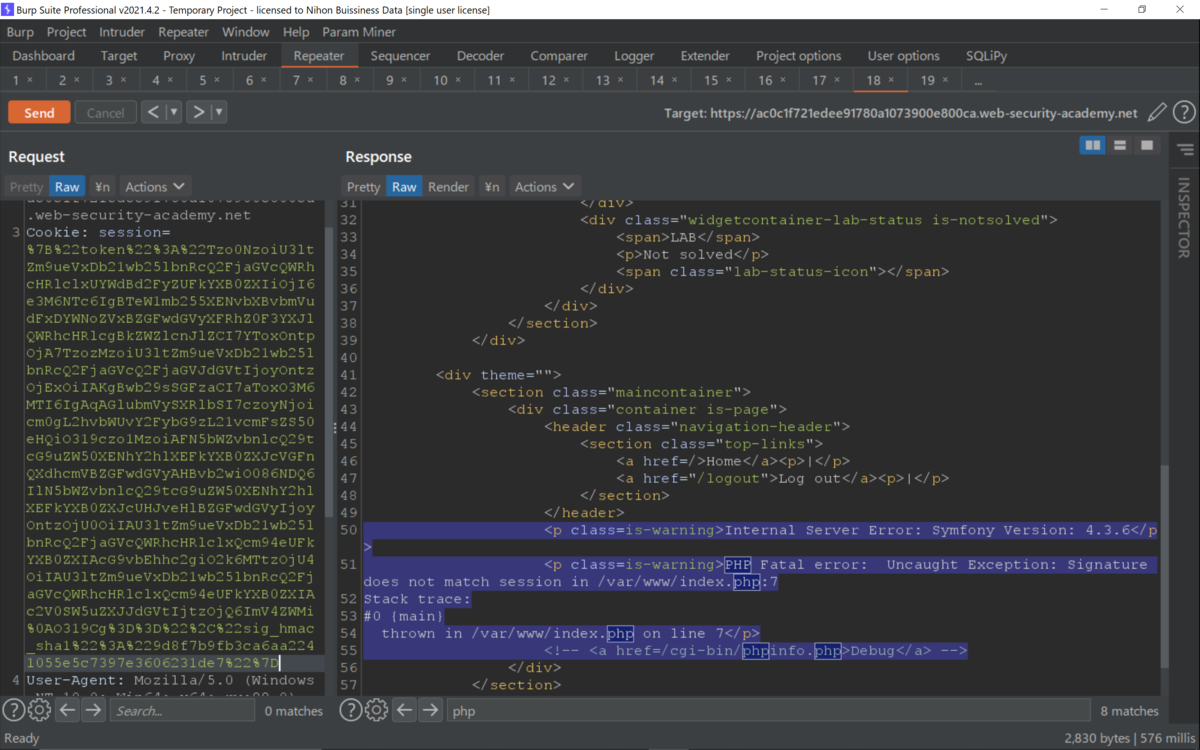Screen dimensions: 1200x750
Task: Close Repeater tab 19
Action: pos(945,80)
